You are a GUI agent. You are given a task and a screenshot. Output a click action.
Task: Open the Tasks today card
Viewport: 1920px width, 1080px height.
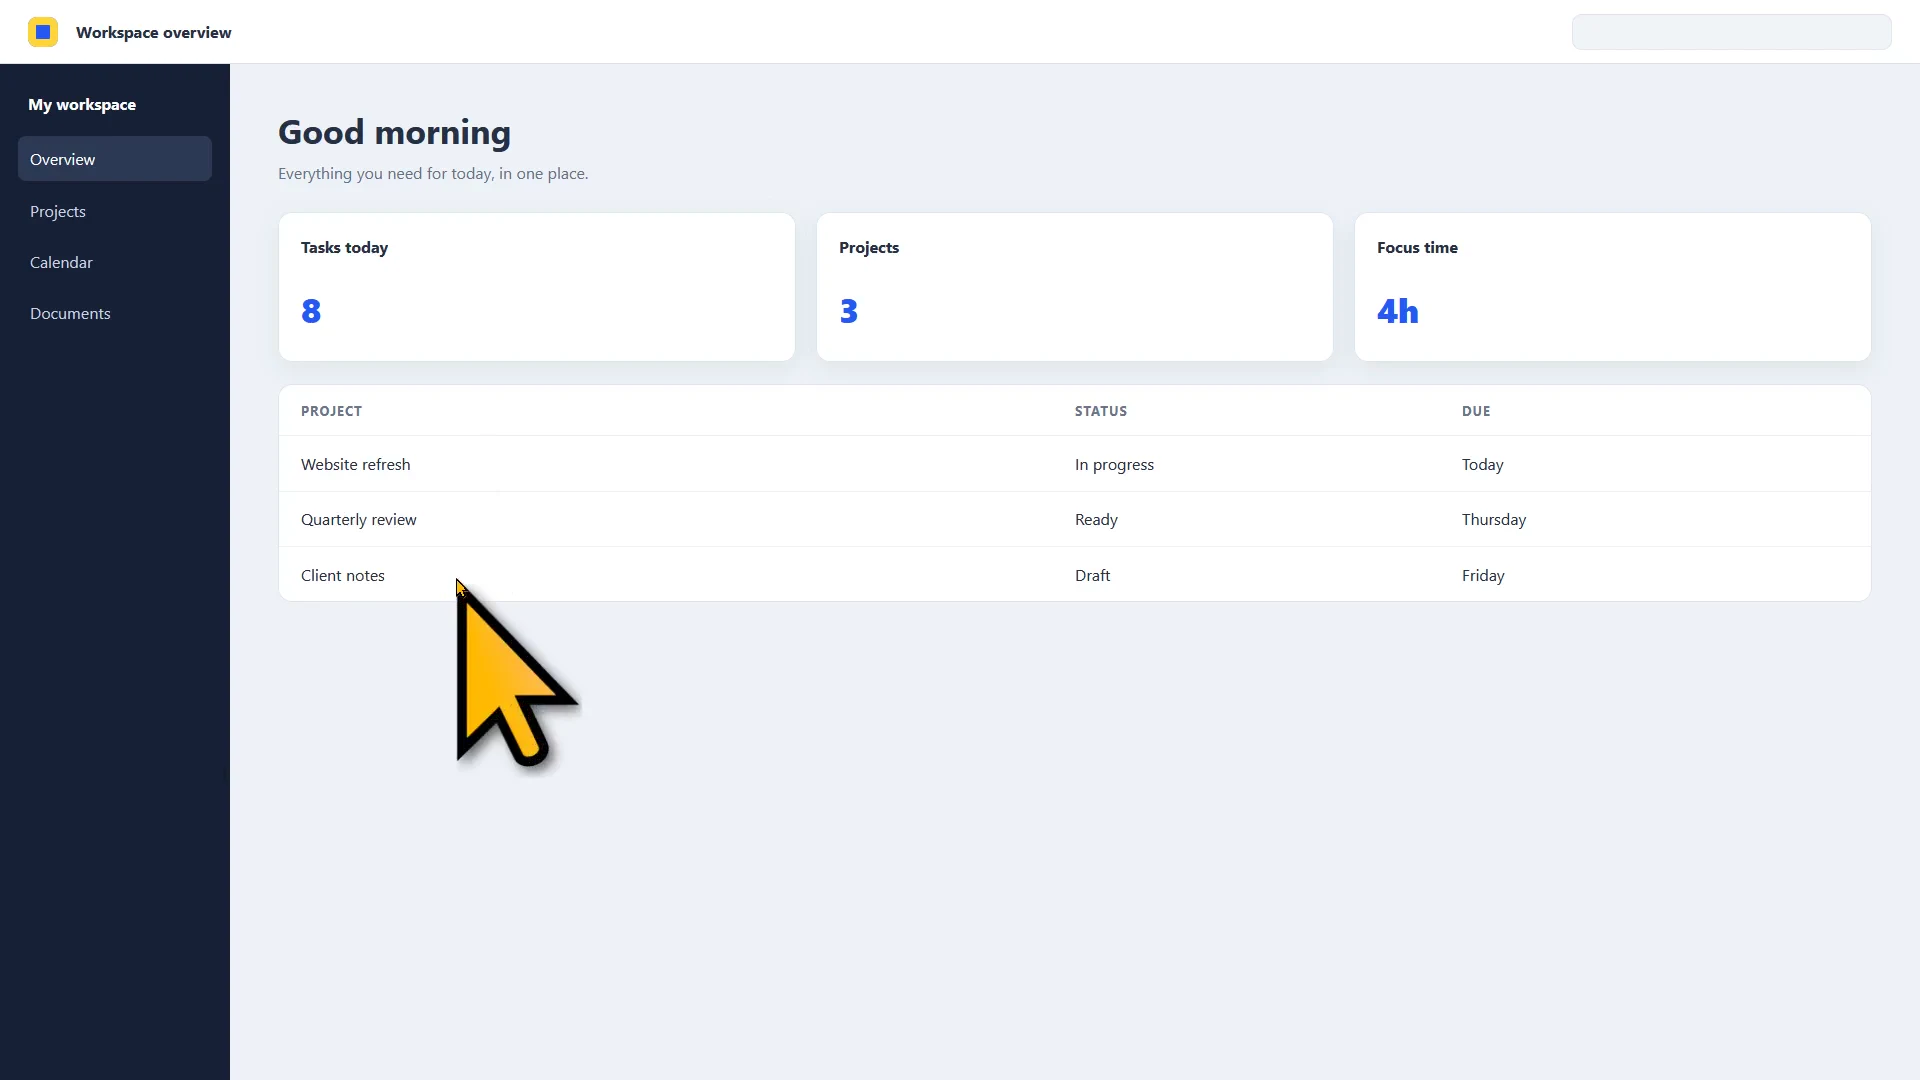coord(537,287)
